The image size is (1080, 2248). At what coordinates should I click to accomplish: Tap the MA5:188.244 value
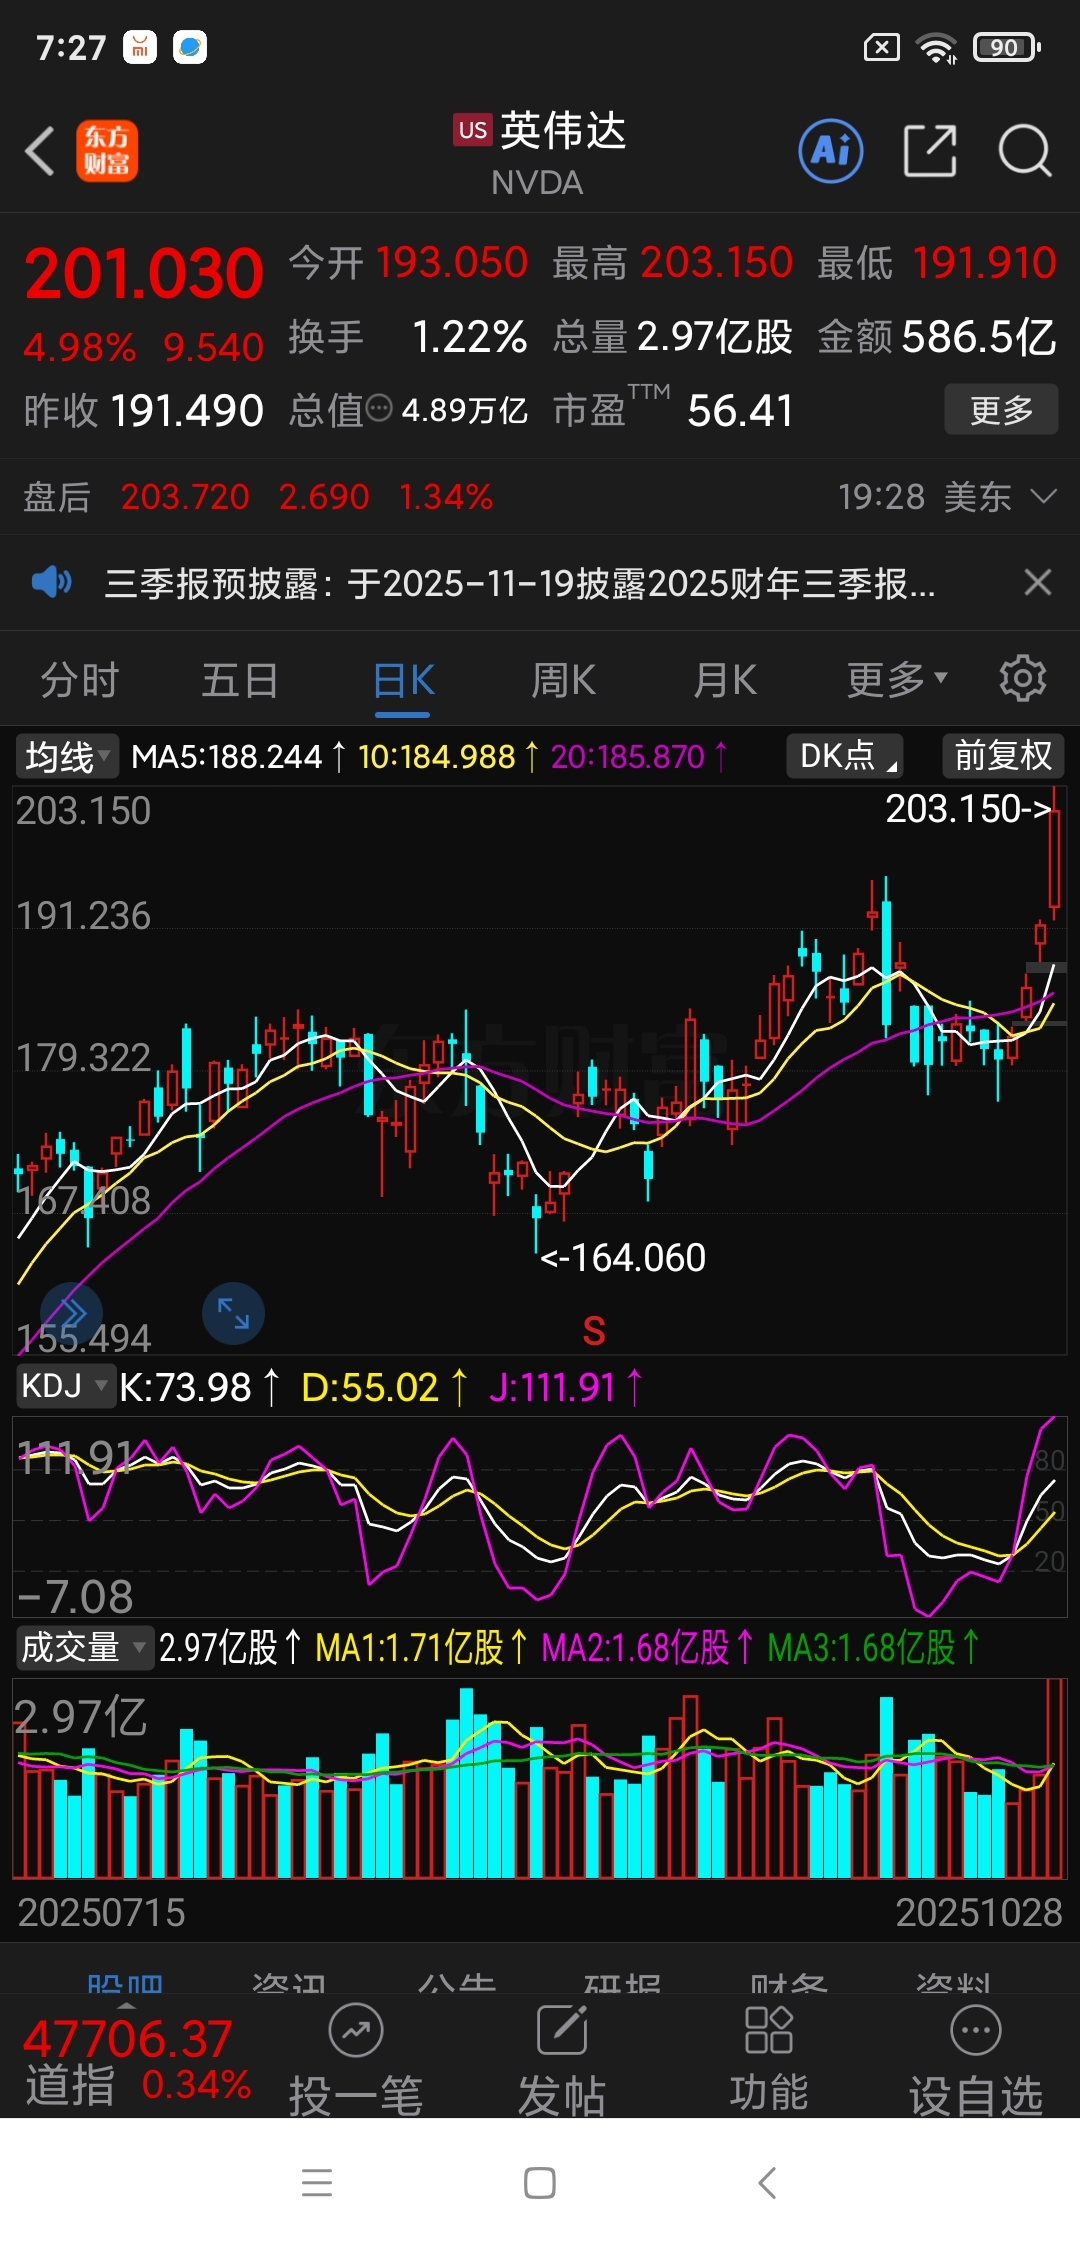(239, 756)
